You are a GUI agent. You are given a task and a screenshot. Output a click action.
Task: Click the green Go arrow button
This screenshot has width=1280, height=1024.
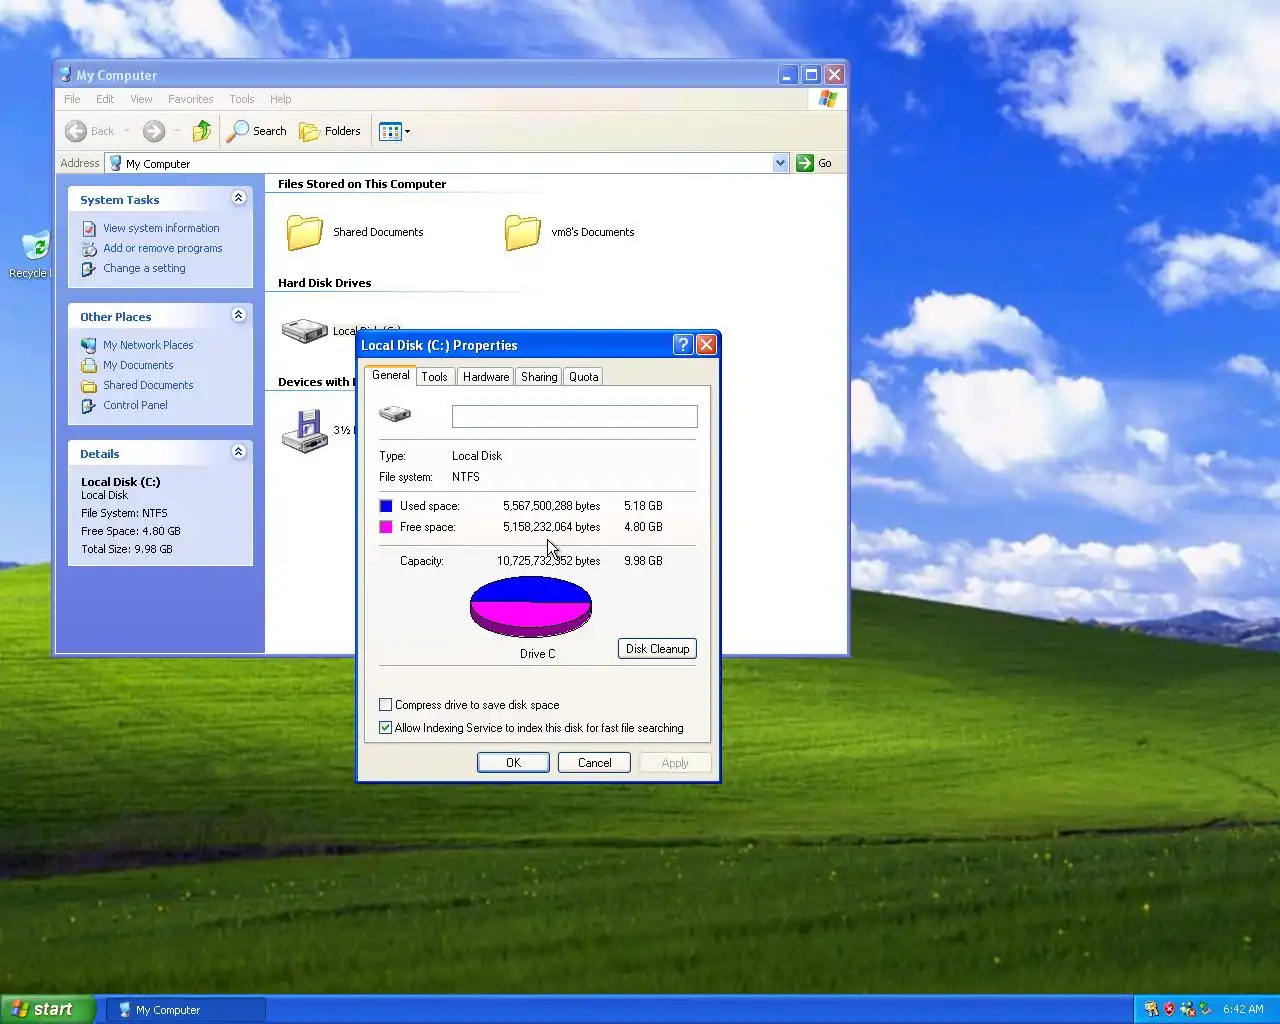pos(805,163)
